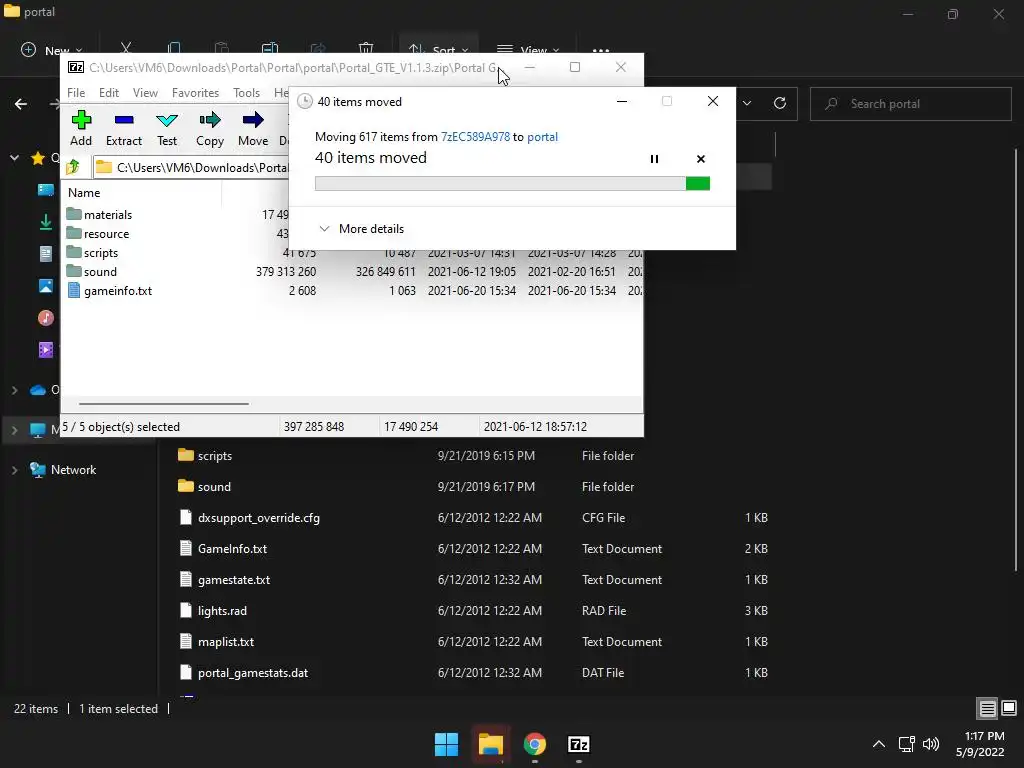
Task: Open the Sort dropdown in File Explorer
Action: coord(438,50)
